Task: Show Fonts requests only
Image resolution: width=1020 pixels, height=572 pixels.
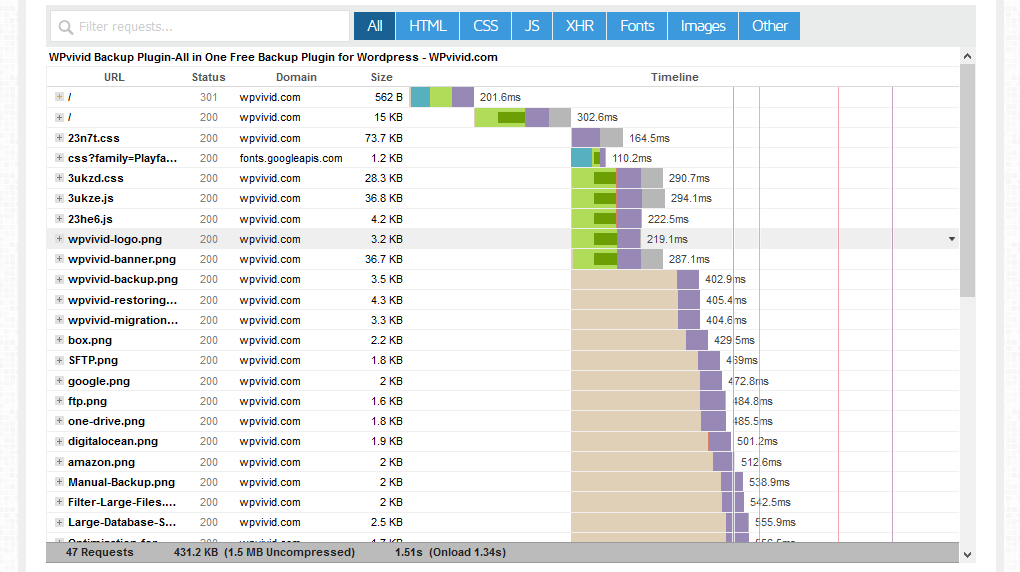Action: click(637, 26)
